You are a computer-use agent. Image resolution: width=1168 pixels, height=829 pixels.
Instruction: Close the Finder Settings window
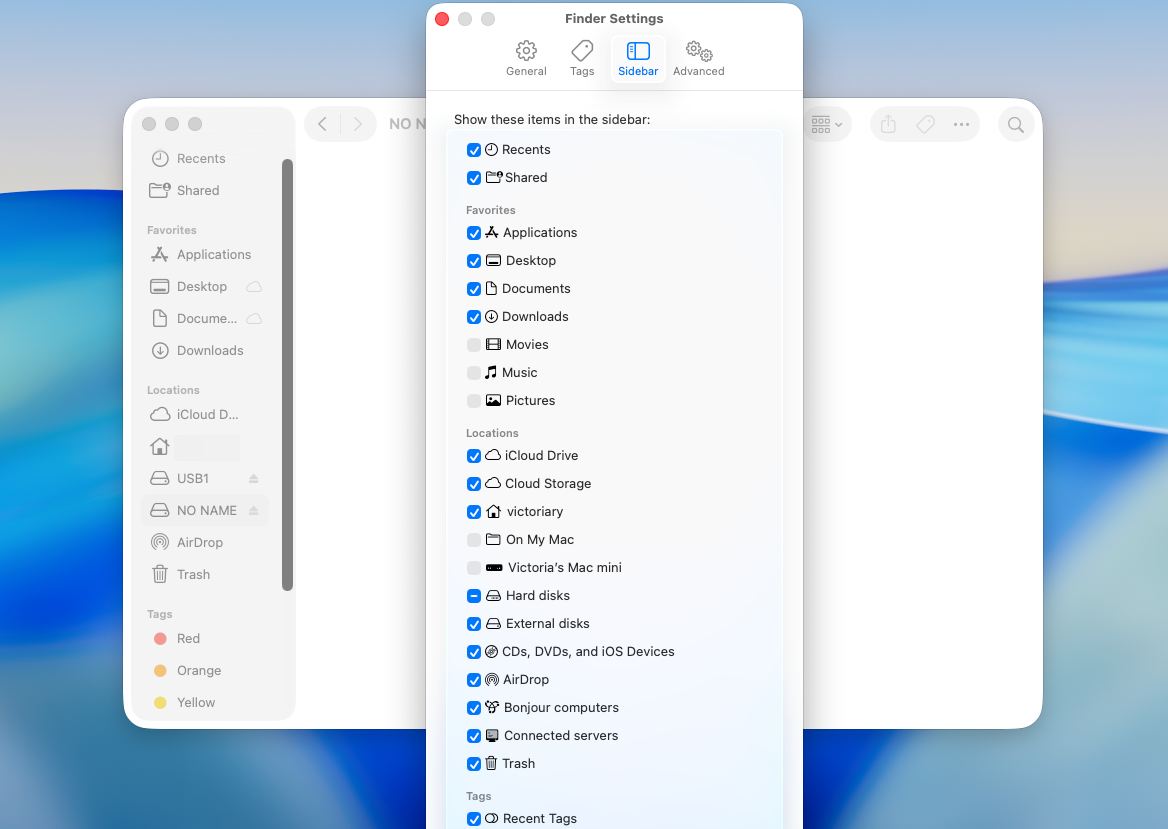[442, 19]
